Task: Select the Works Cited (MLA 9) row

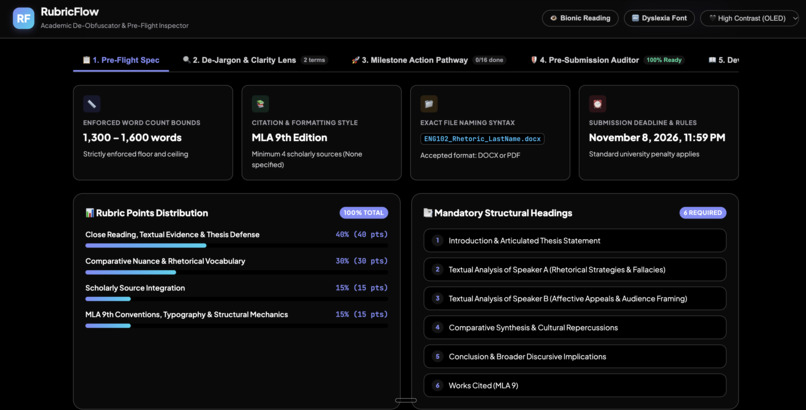Action: [575, 385]
